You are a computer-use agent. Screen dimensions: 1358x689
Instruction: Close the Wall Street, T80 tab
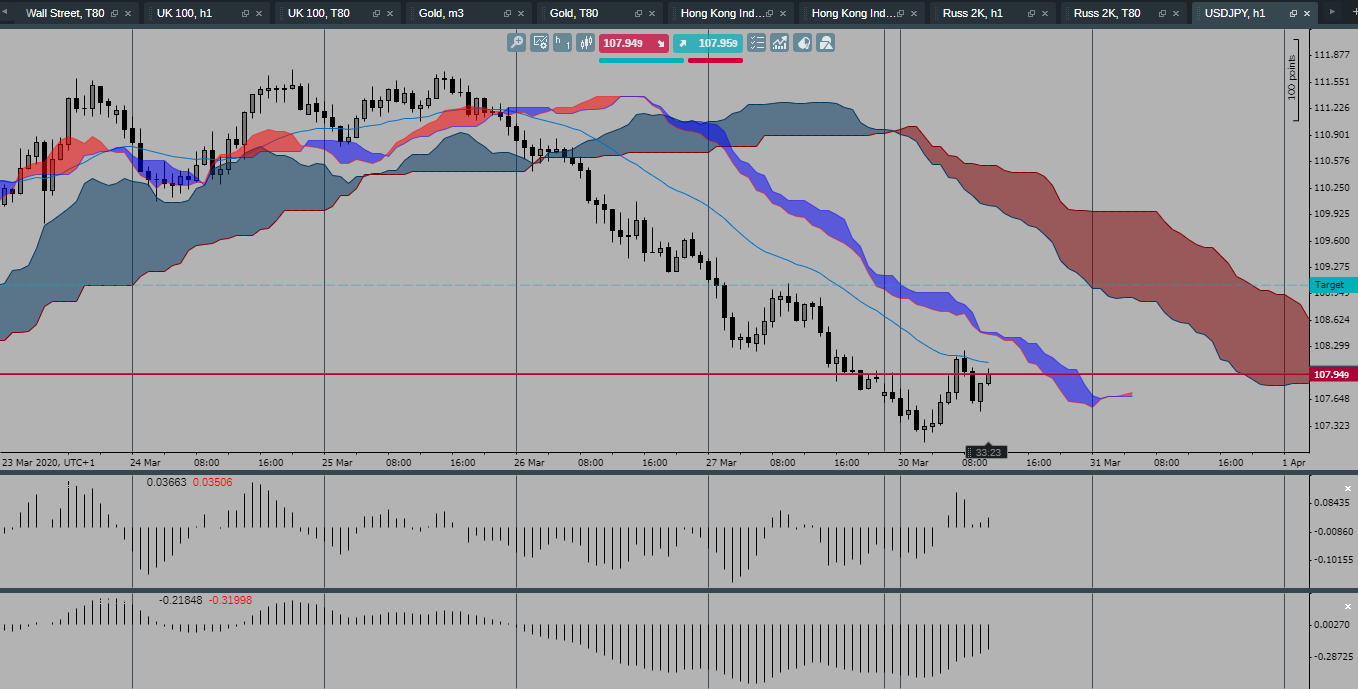[130, 14]
